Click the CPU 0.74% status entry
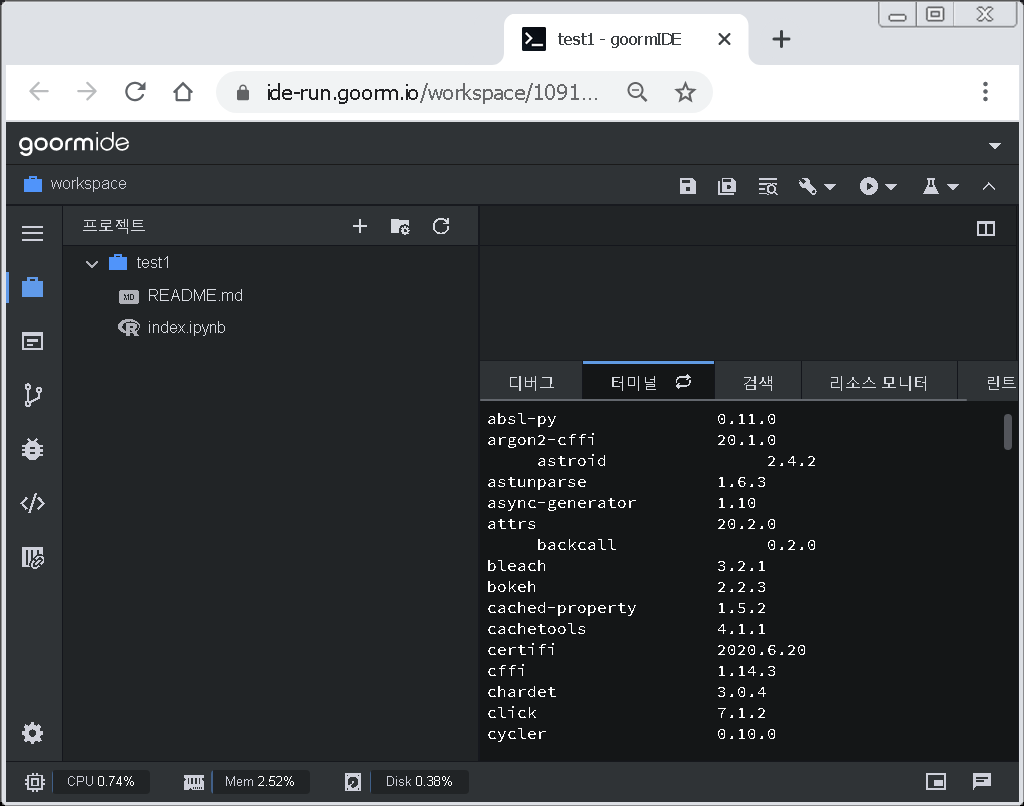This screenshot has height=806, width=1024. pos(101,781)
